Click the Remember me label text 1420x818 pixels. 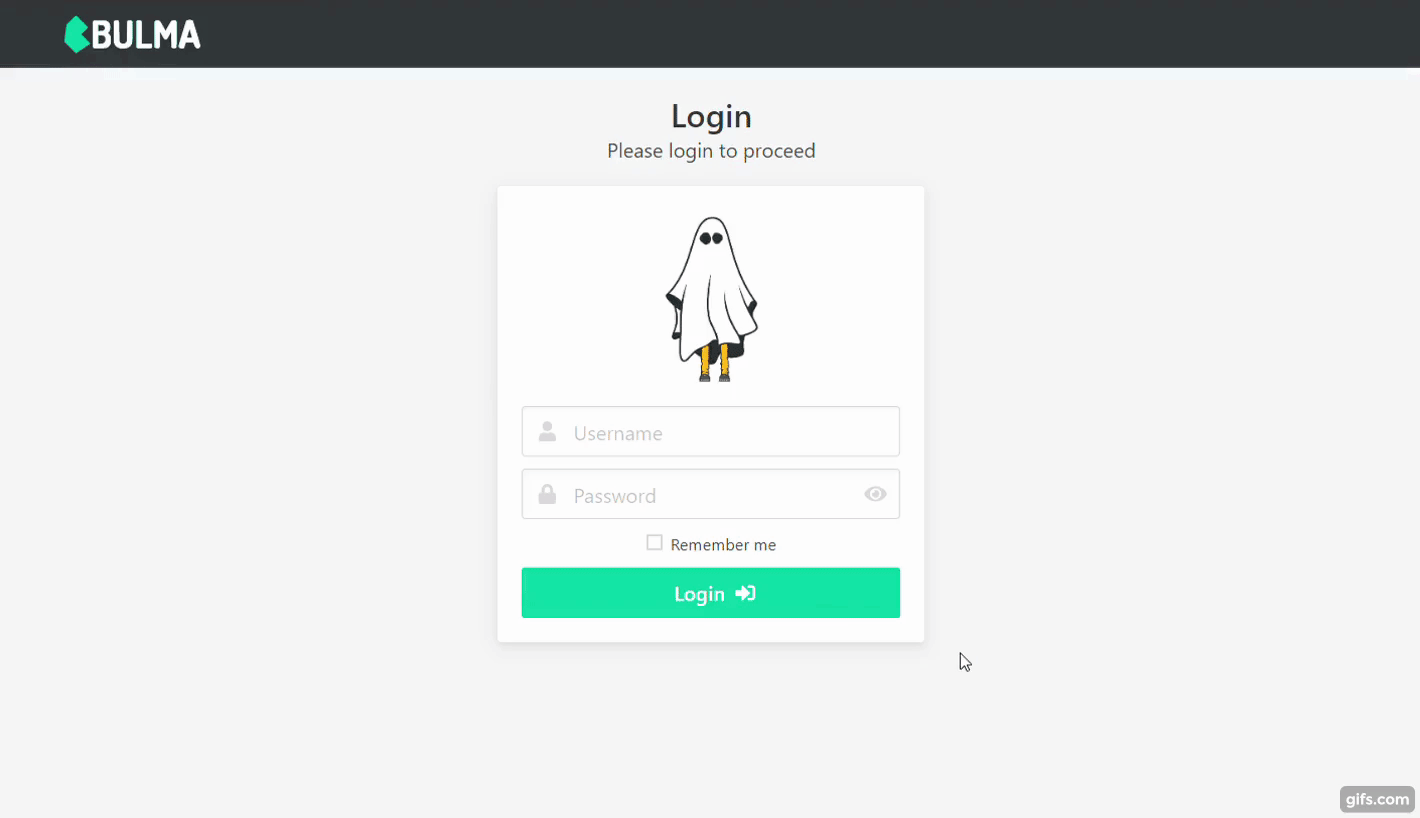(723, 545)
